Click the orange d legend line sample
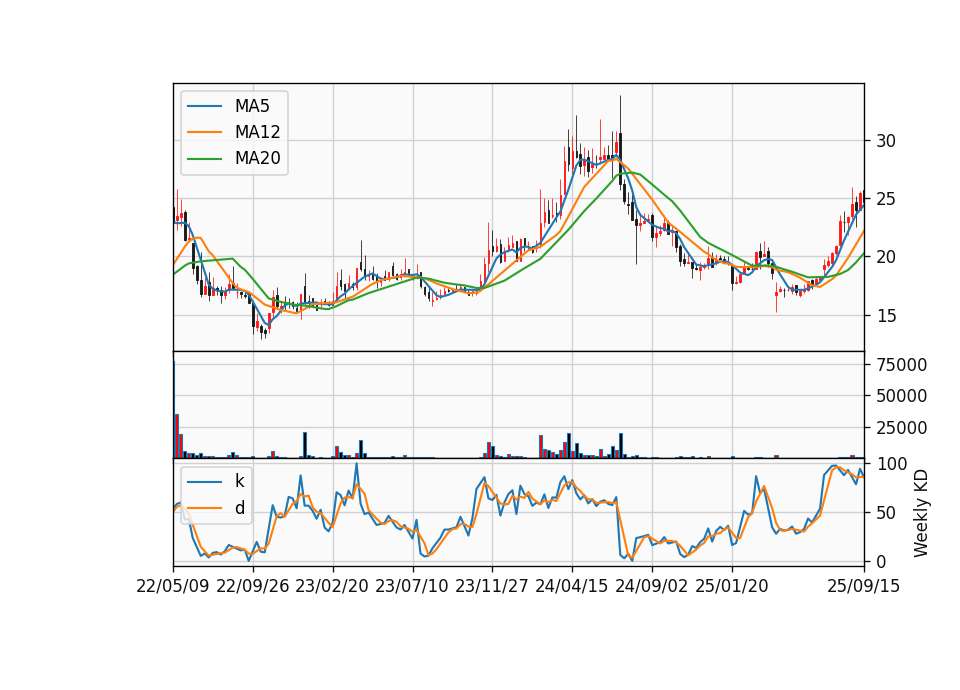Viewport: 960px width, 690px height. (x=204, y=508)
